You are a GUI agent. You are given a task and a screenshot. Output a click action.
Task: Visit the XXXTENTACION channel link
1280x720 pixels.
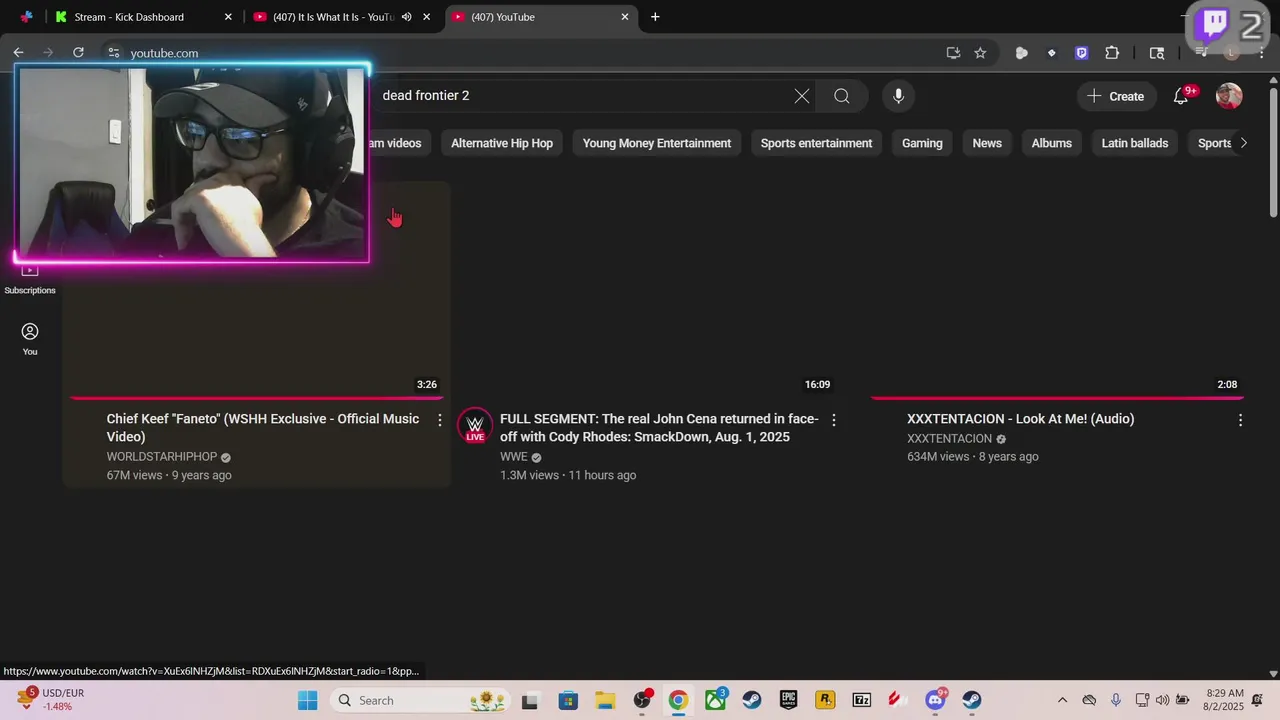pos(949,439)
